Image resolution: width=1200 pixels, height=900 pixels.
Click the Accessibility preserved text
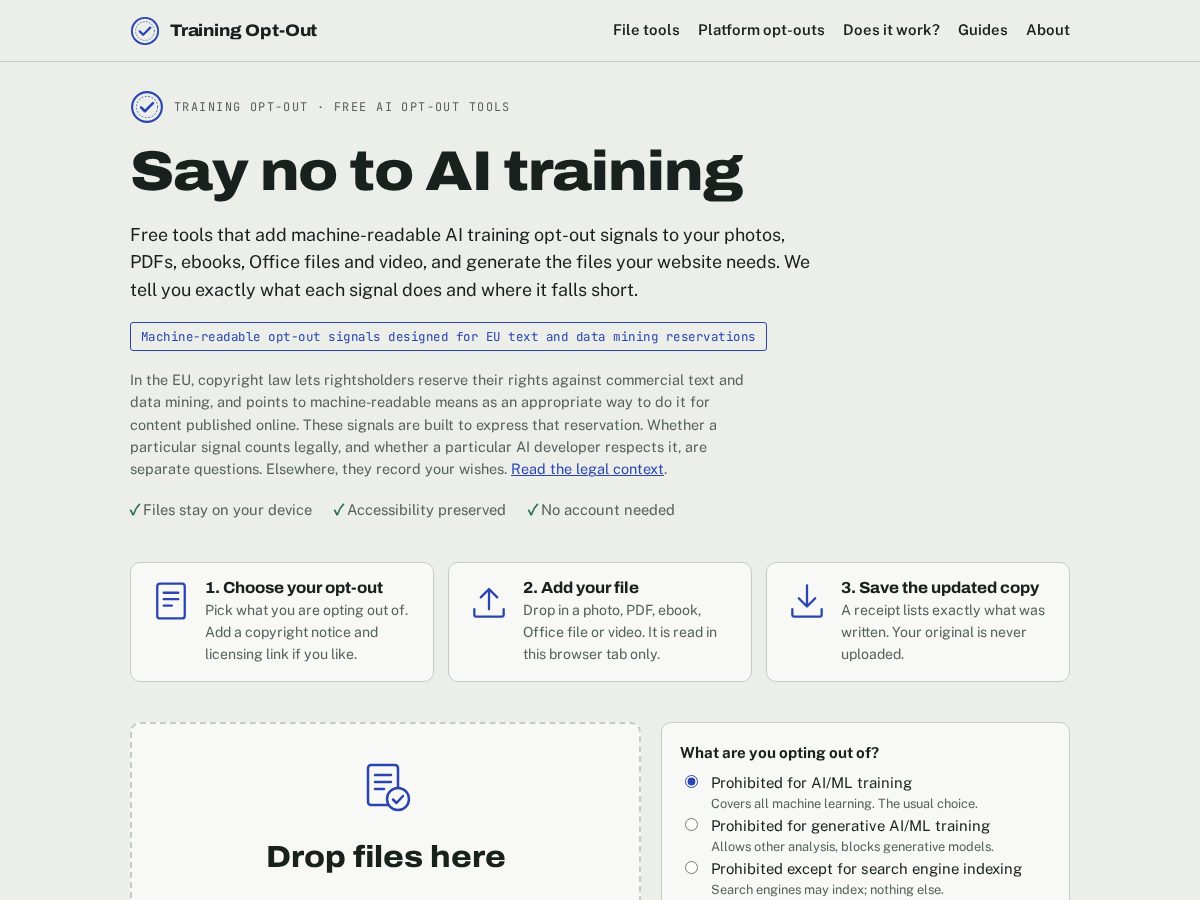click(x=426, y=510)
